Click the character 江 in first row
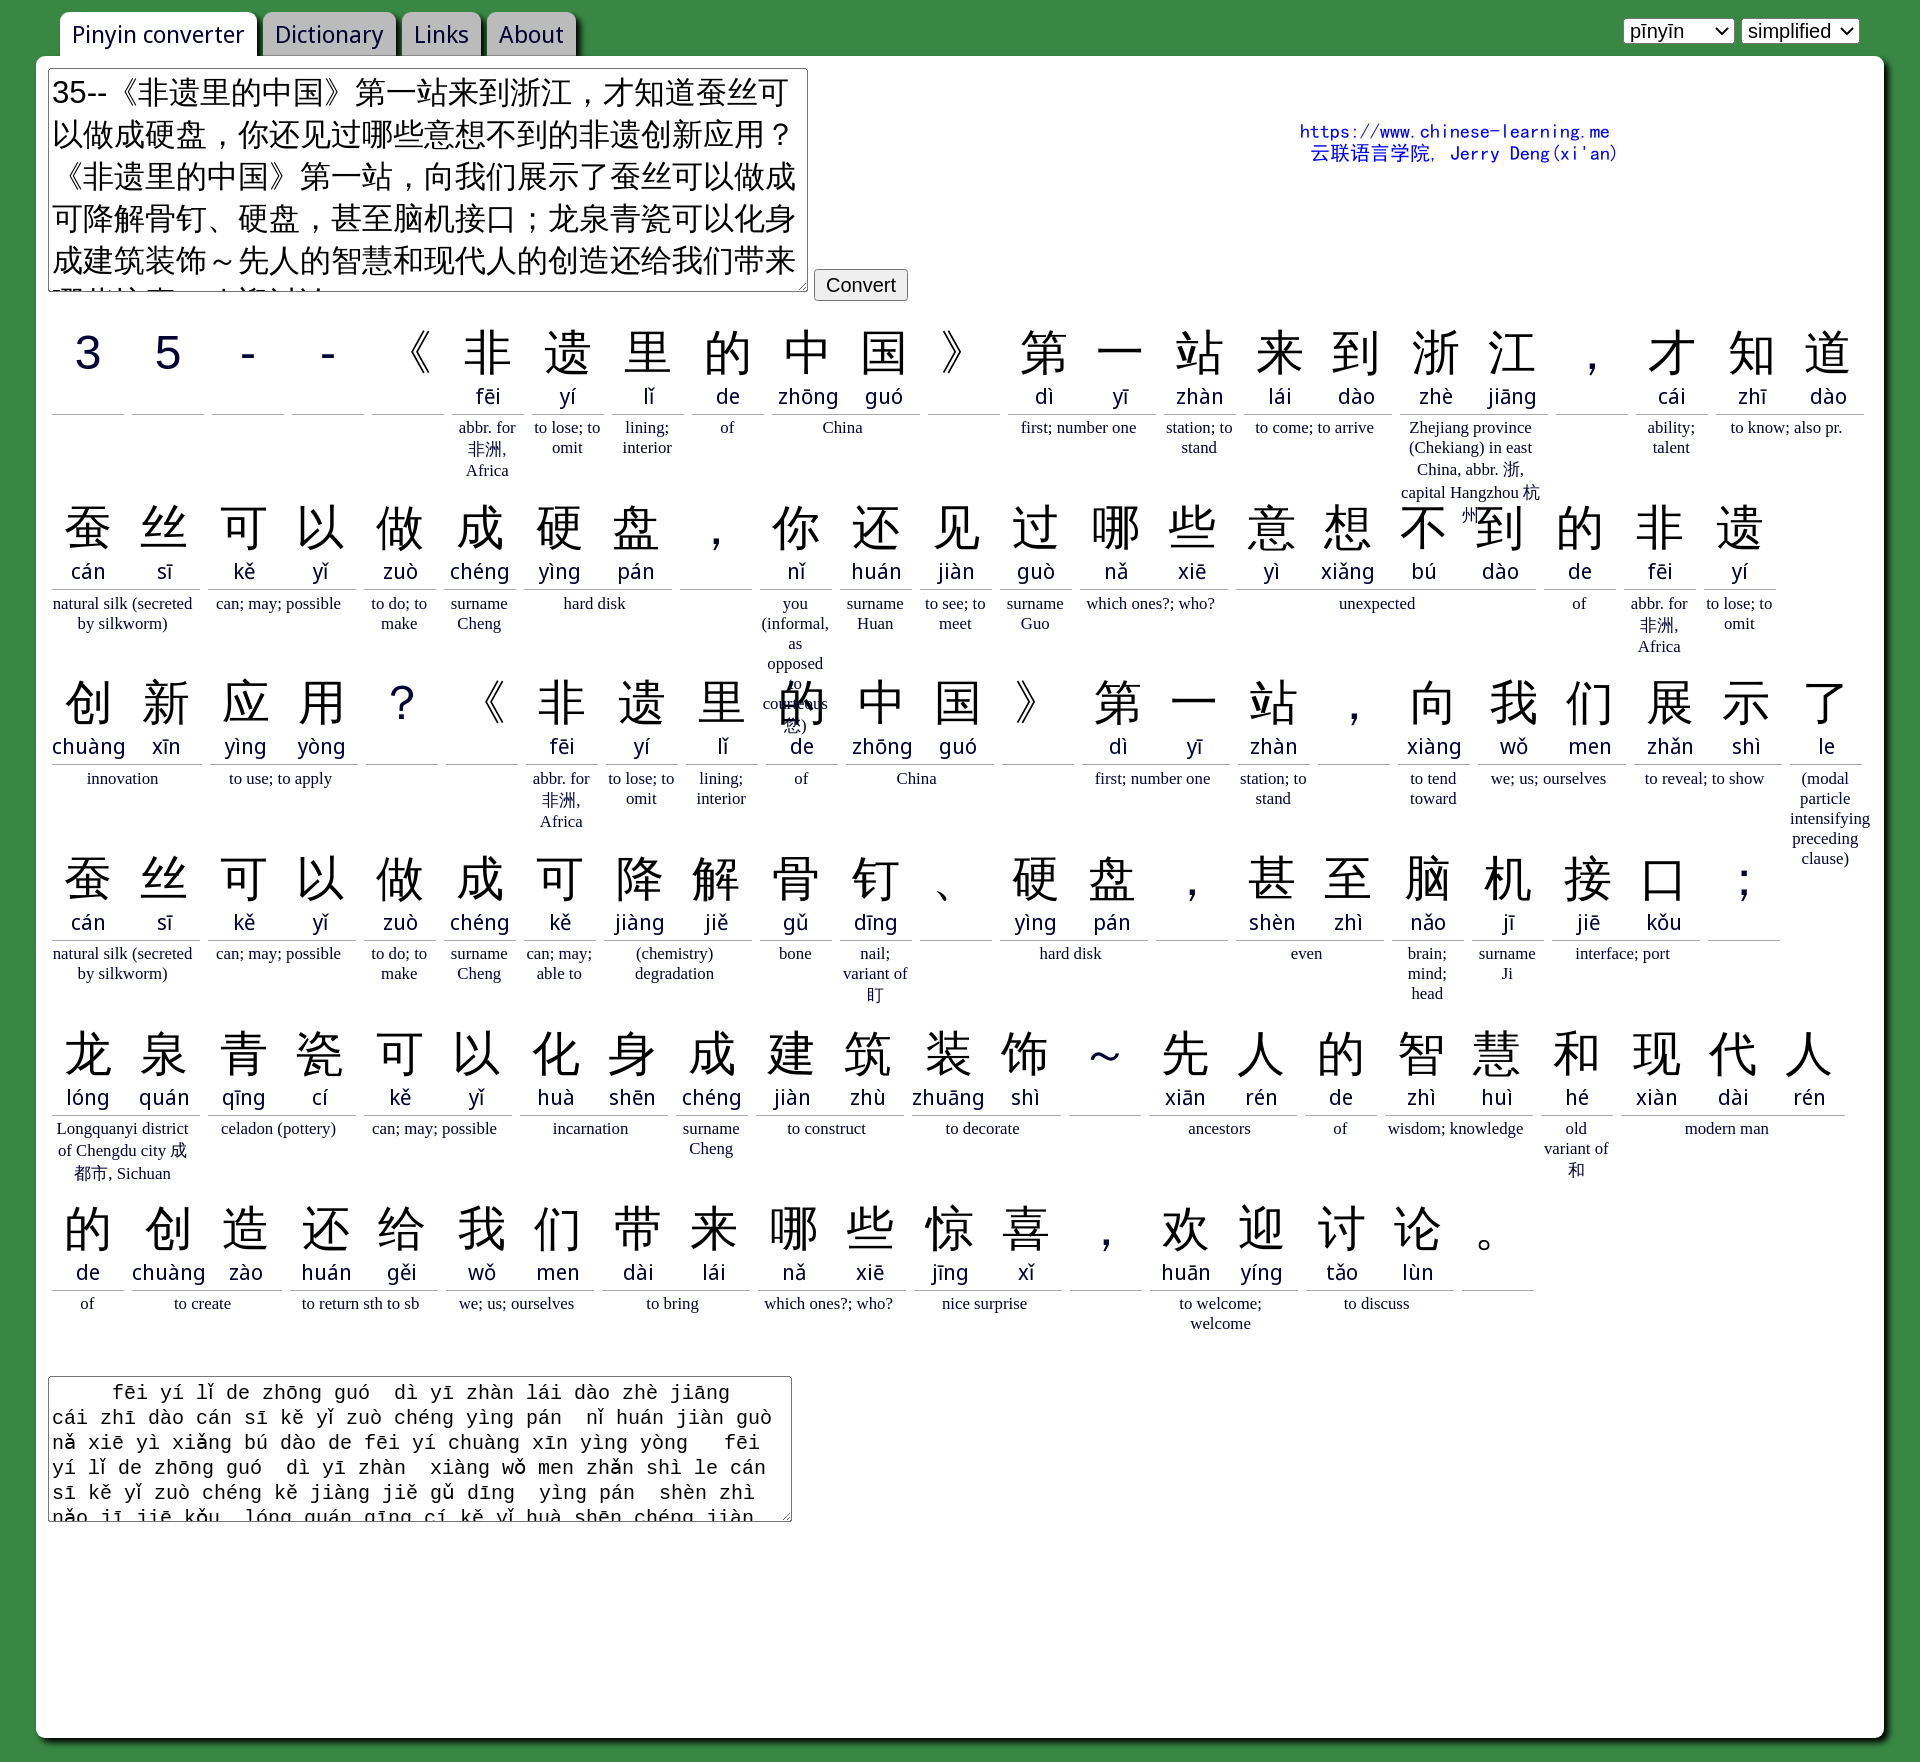This screenshot has height=1762, width=1920. tap(1512, 353)
